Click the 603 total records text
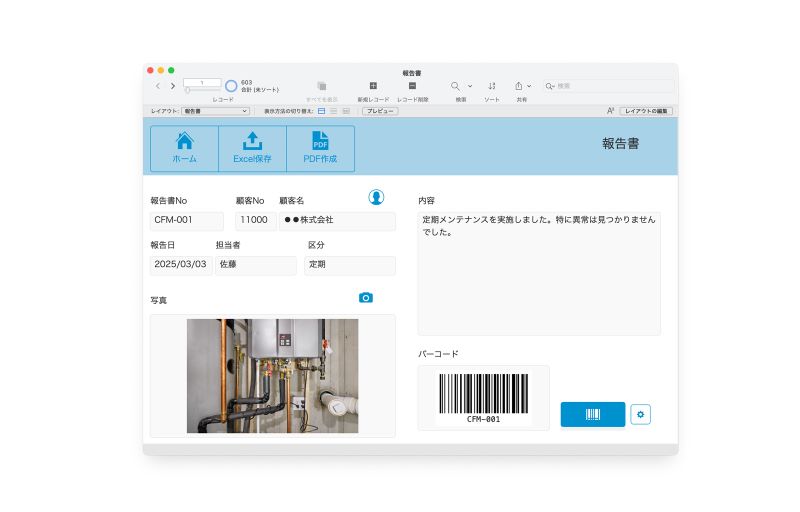The width and height of the screenshot is (800, 512). 246,82
